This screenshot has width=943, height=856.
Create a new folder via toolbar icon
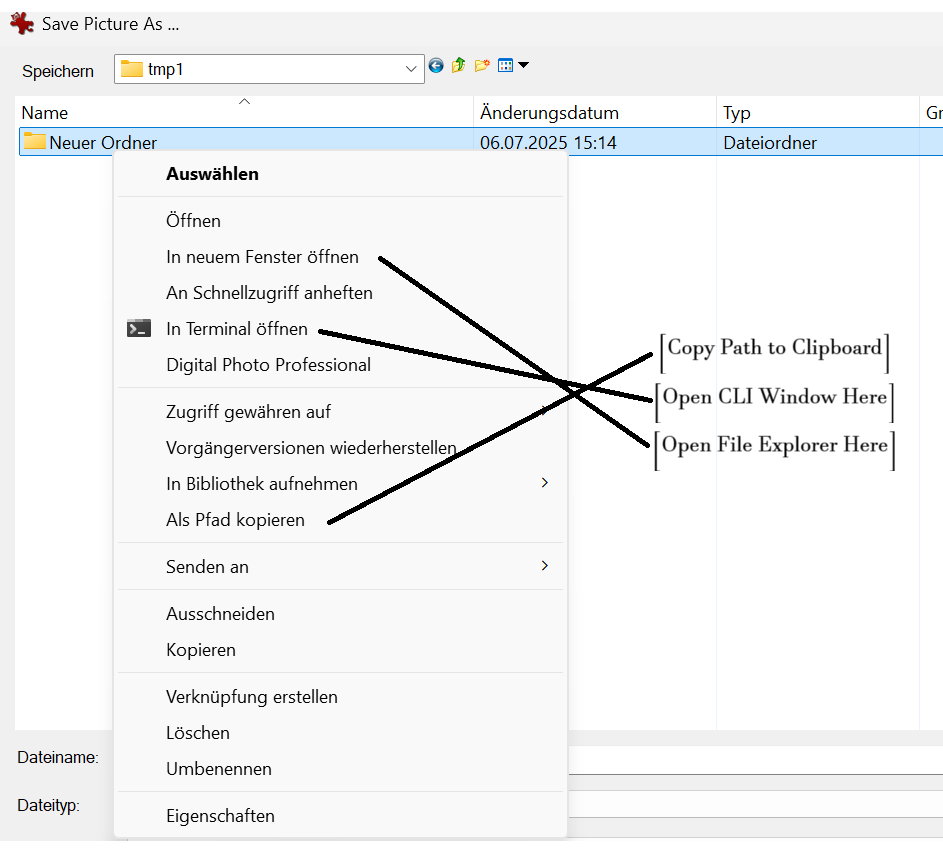pos(482,66)
